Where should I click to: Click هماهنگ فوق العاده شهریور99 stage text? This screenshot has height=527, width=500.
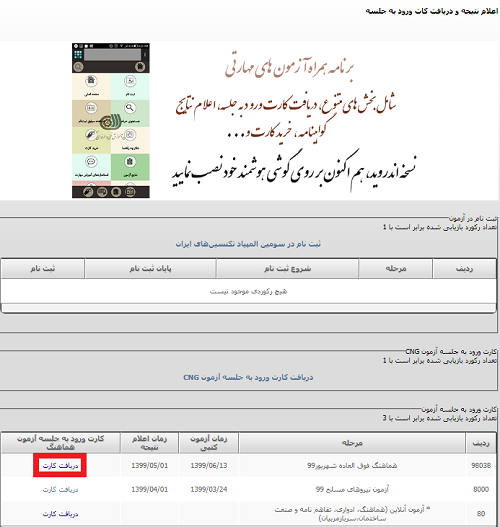coord(352,465)
